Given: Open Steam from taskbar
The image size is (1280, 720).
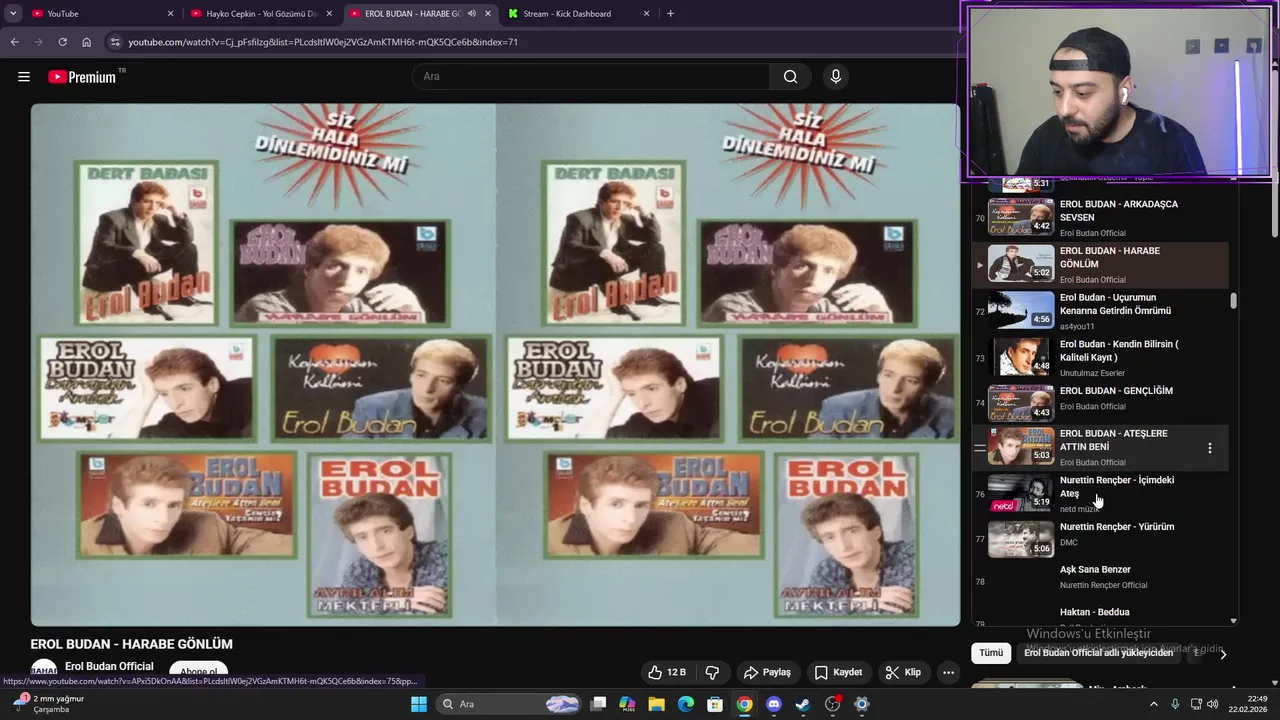Looking at the screenshot, I should tap(803, 704).
